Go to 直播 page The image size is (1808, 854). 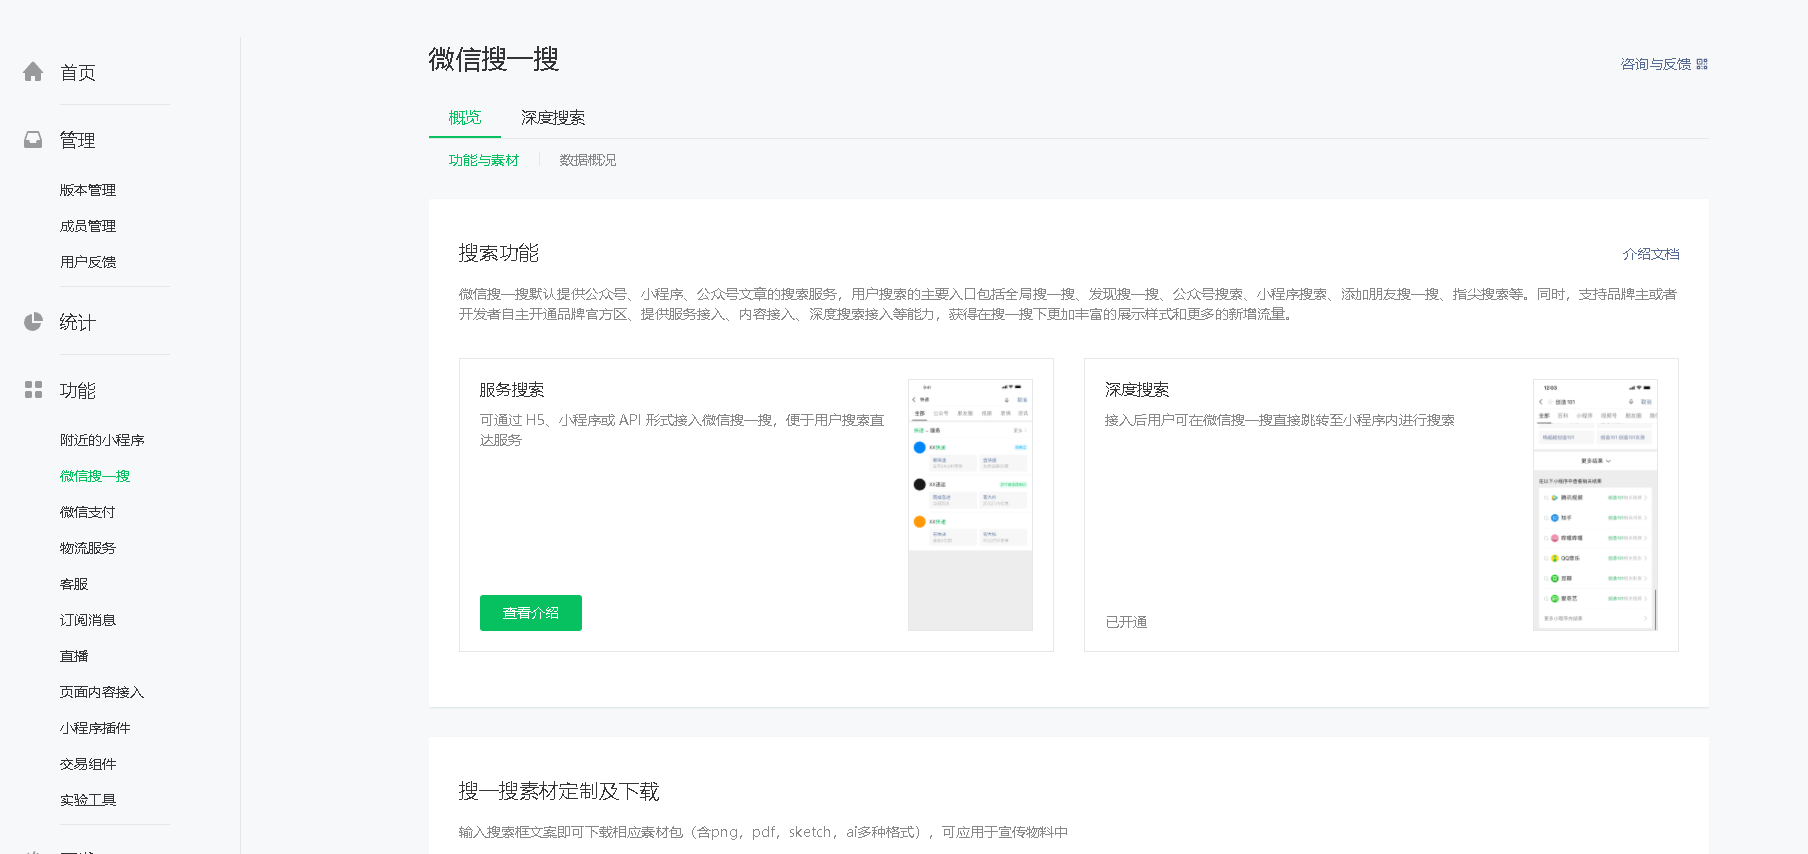click(x=74, y=656)
